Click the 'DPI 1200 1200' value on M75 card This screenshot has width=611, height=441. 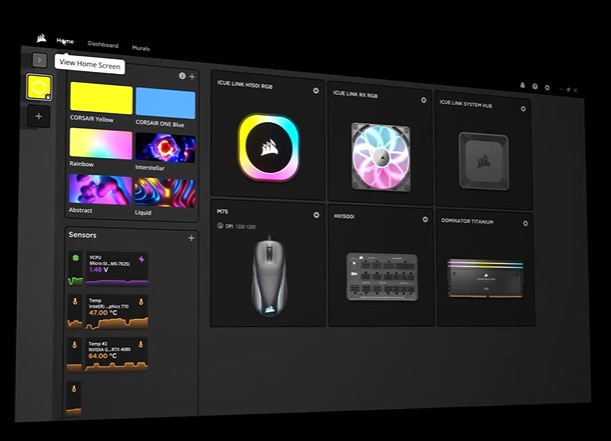(x=240, y=226)
